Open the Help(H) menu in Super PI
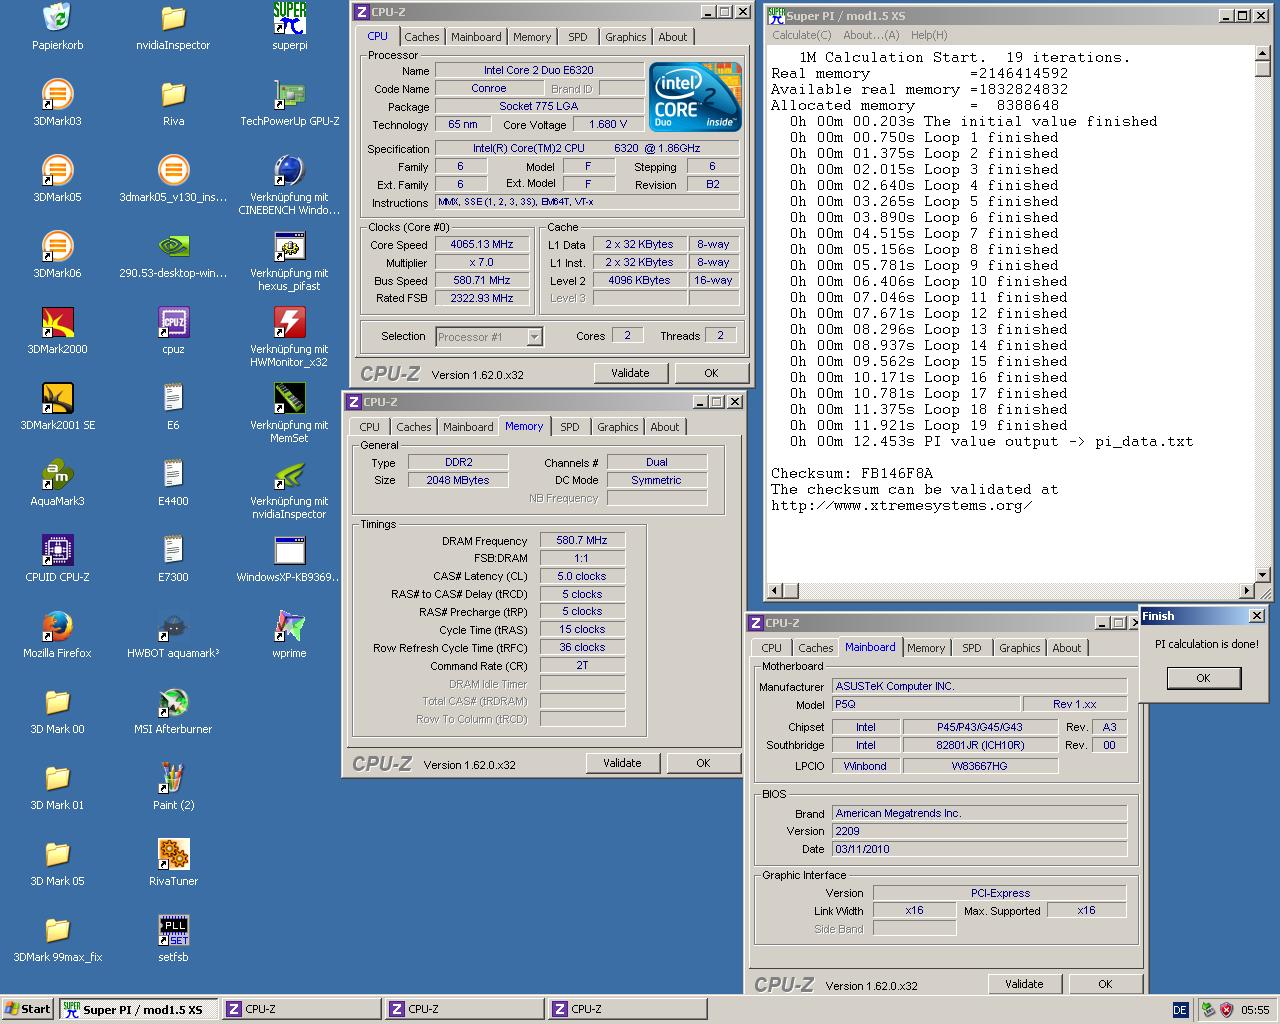The width and height of the screenshot is (1280, 1024). [928, 35]
